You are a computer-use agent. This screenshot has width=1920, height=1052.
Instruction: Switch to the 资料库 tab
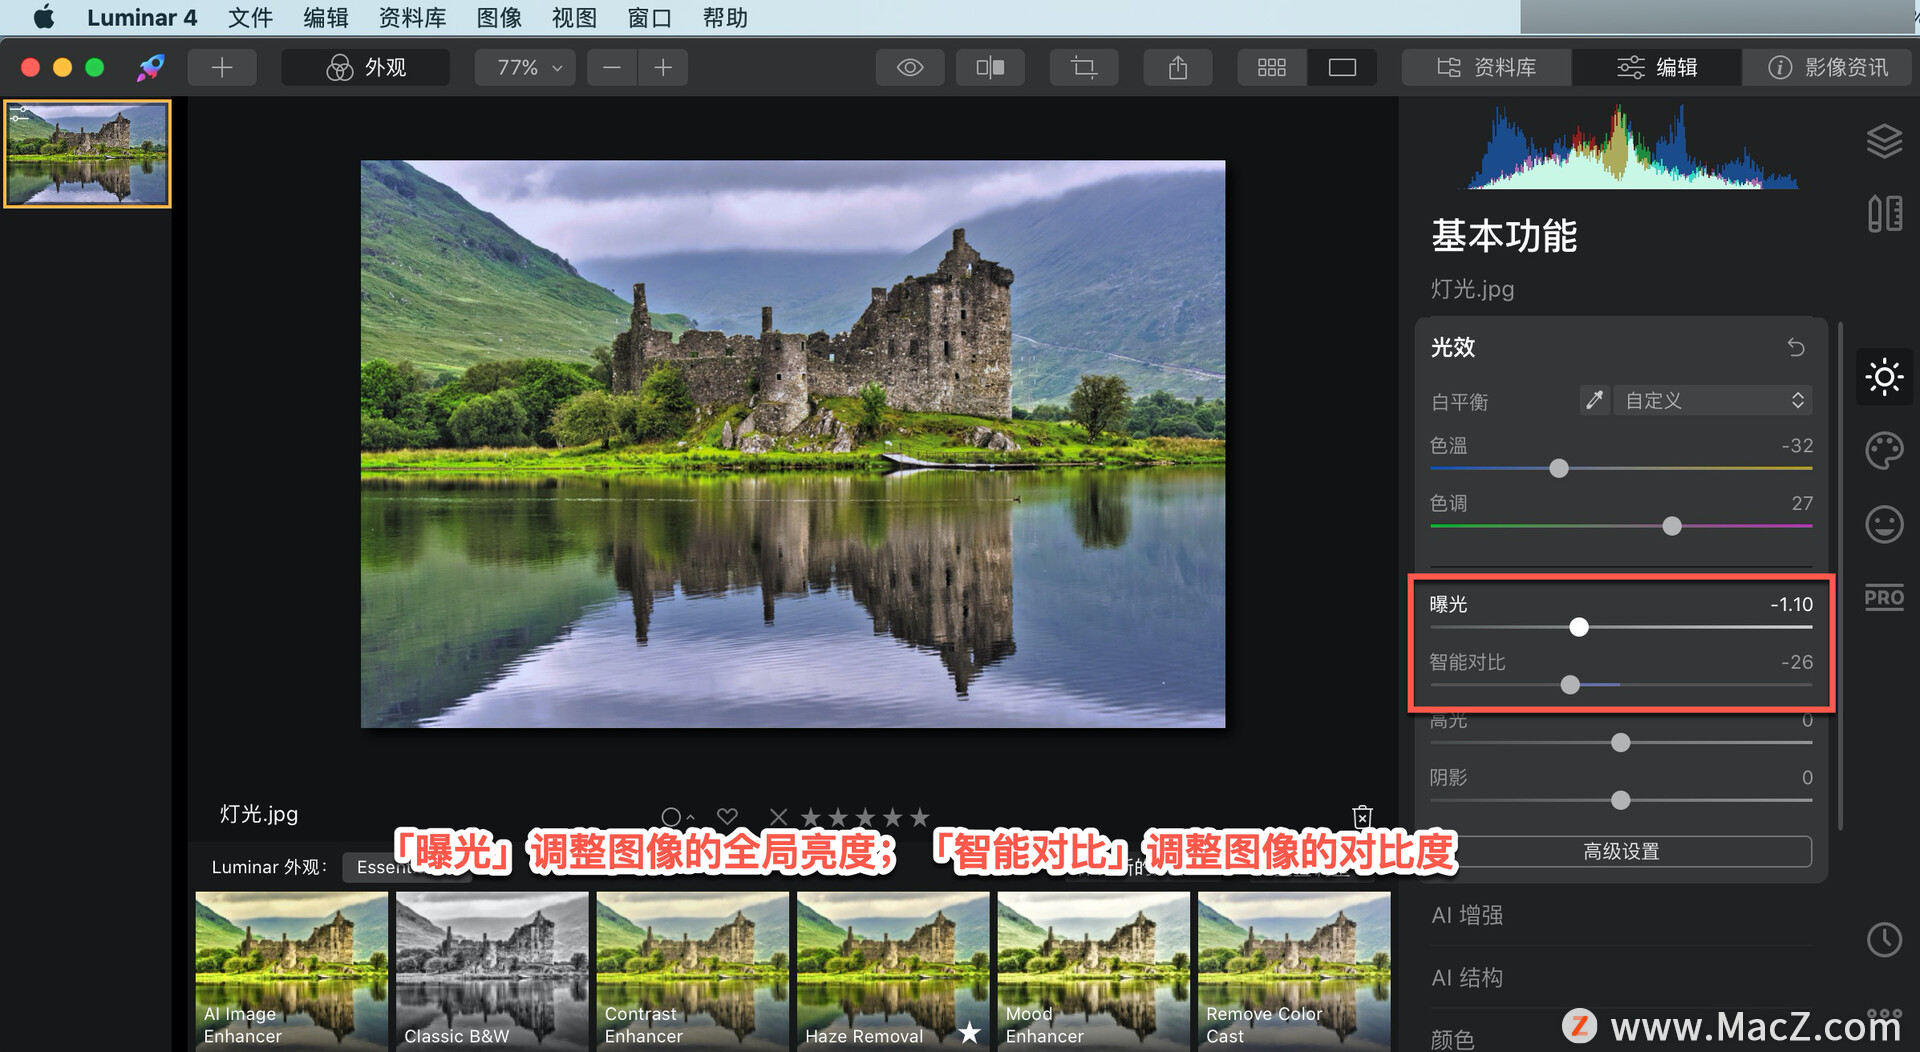coord(1486,67)
